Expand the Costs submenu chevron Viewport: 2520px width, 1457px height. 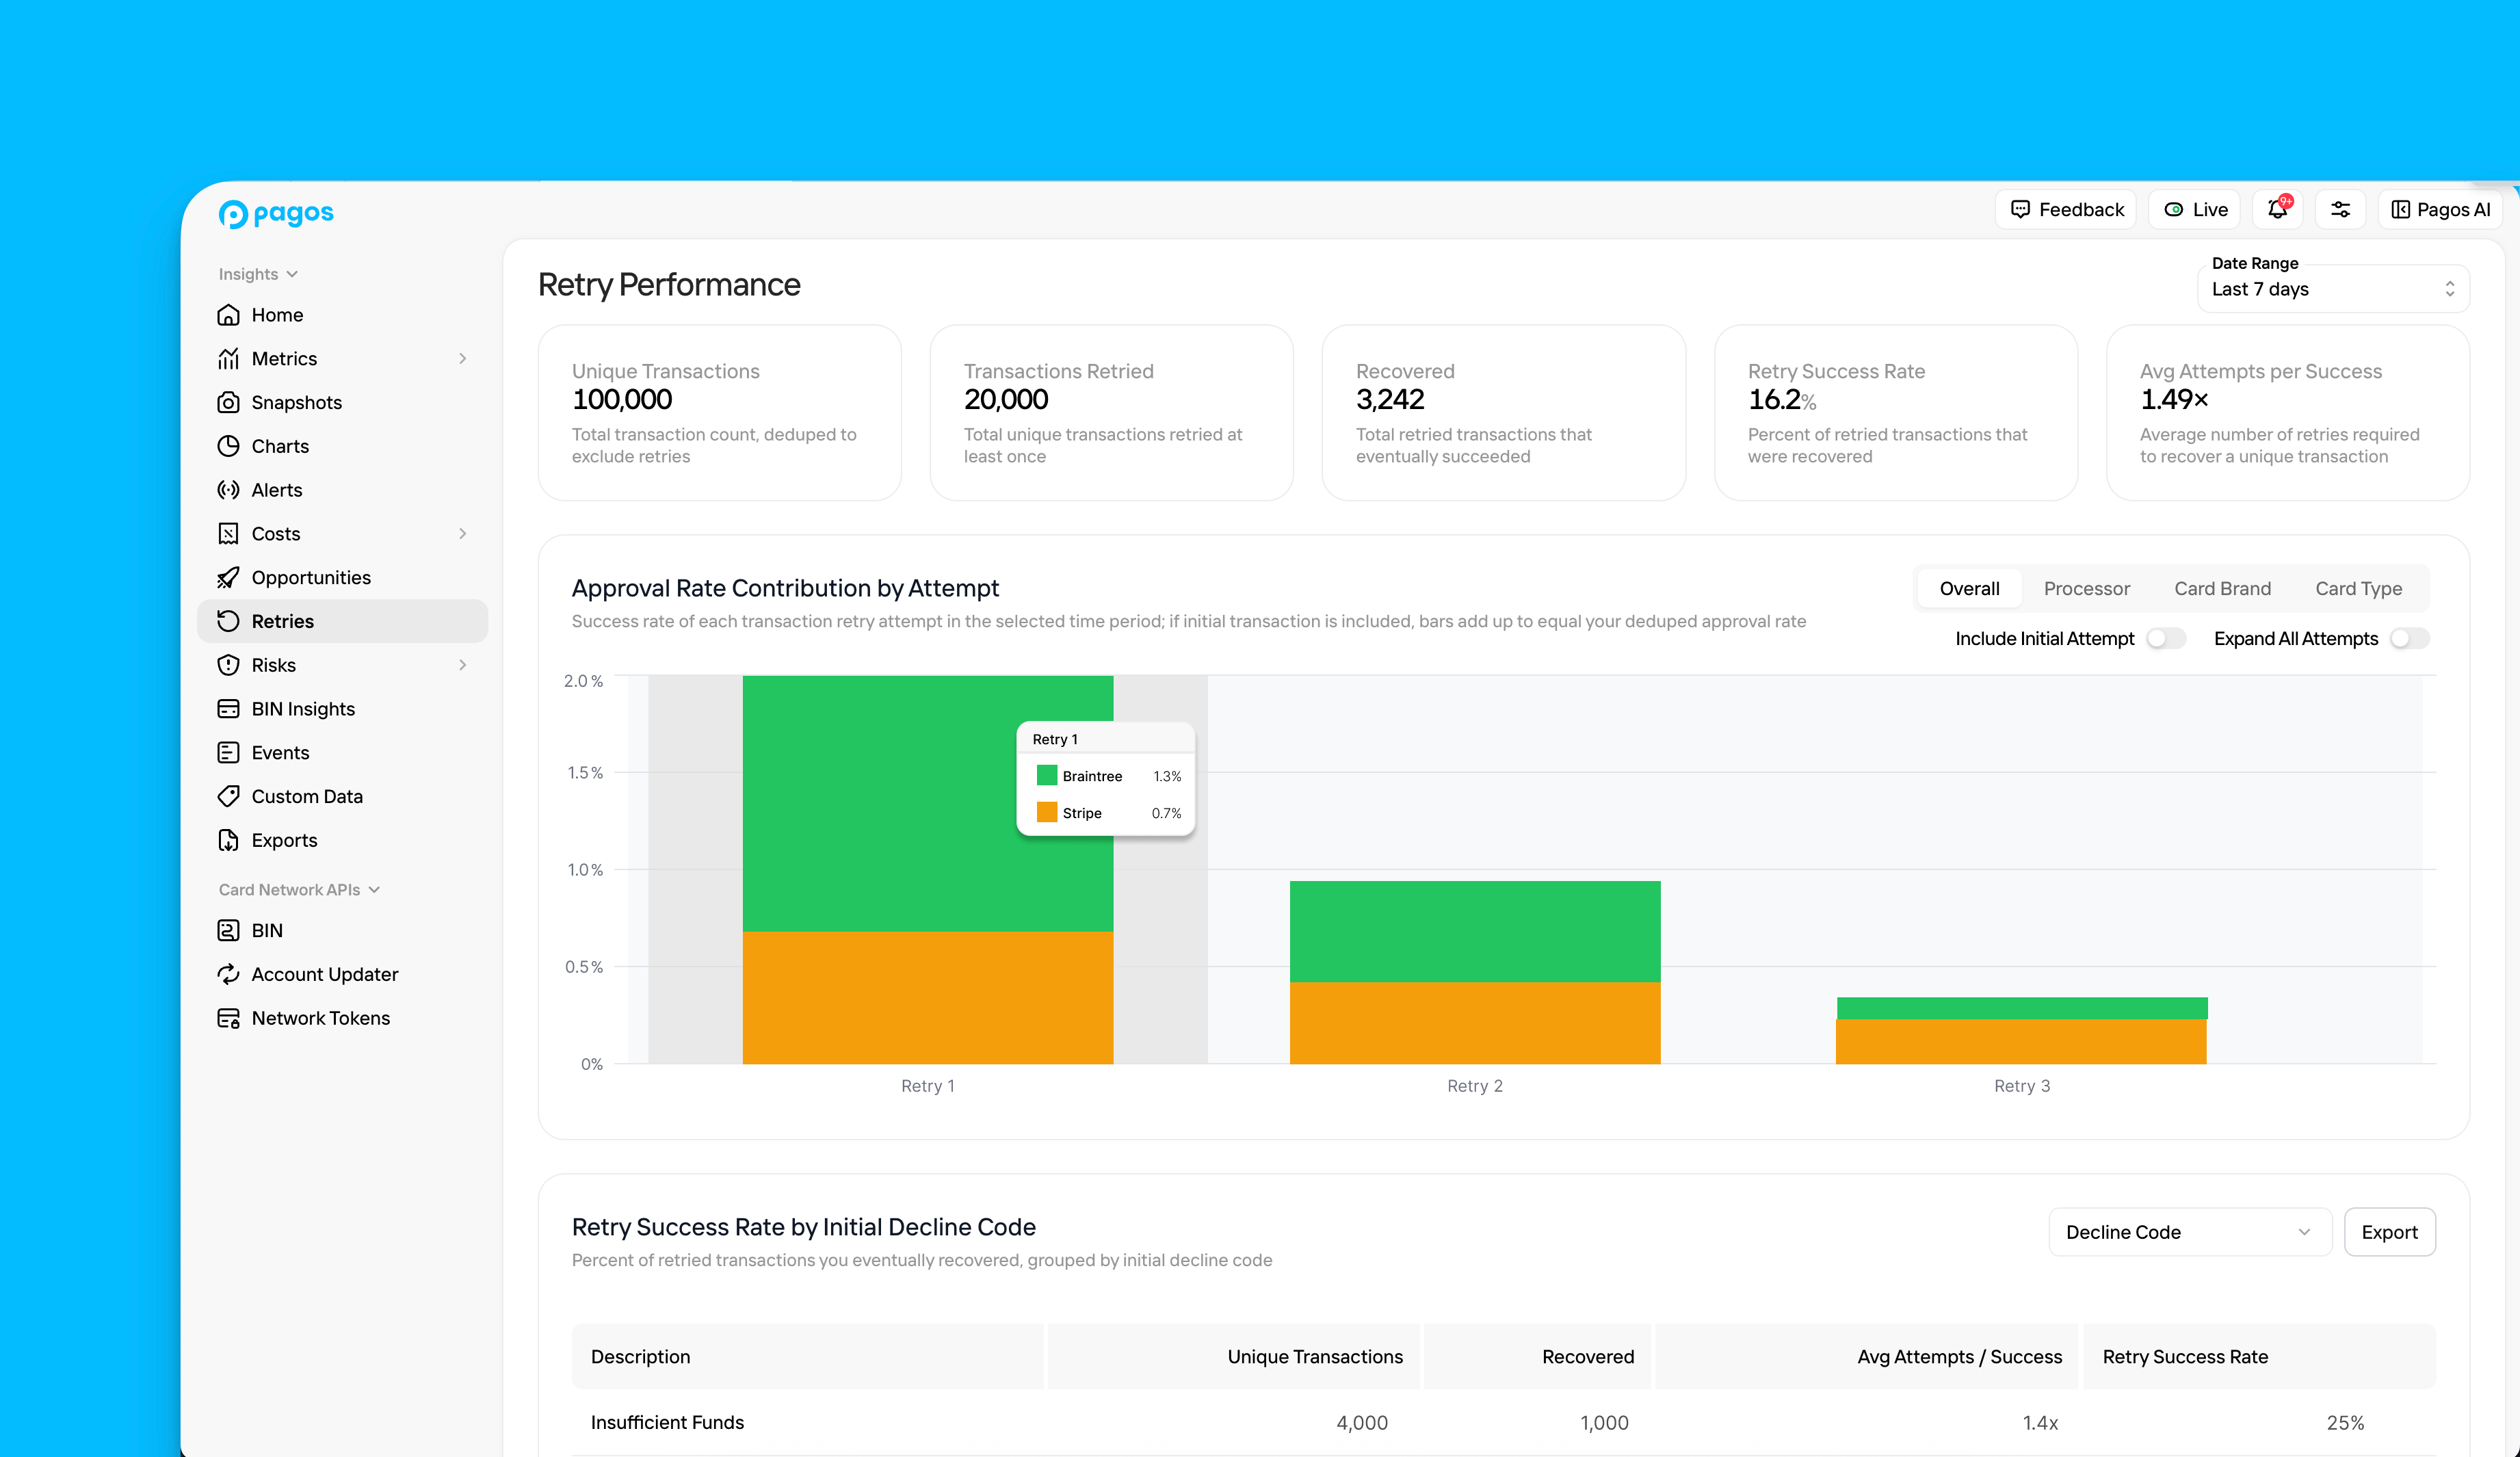[463, 534]
